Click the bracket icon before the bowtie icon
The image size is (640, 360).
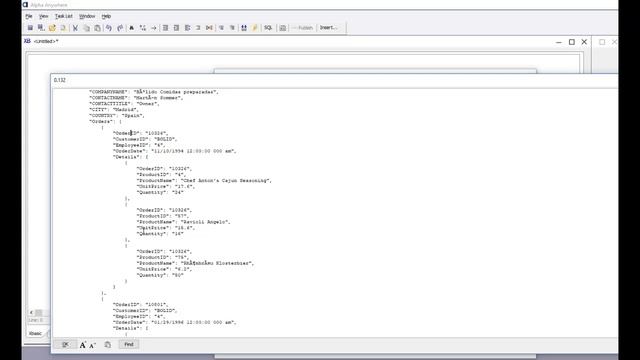[x=198, y=28]
